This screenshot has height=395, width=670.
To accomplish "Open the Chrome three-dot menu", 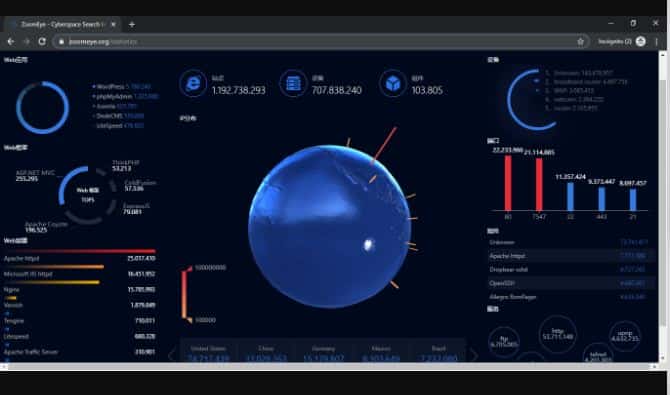I will click(657, 41).
